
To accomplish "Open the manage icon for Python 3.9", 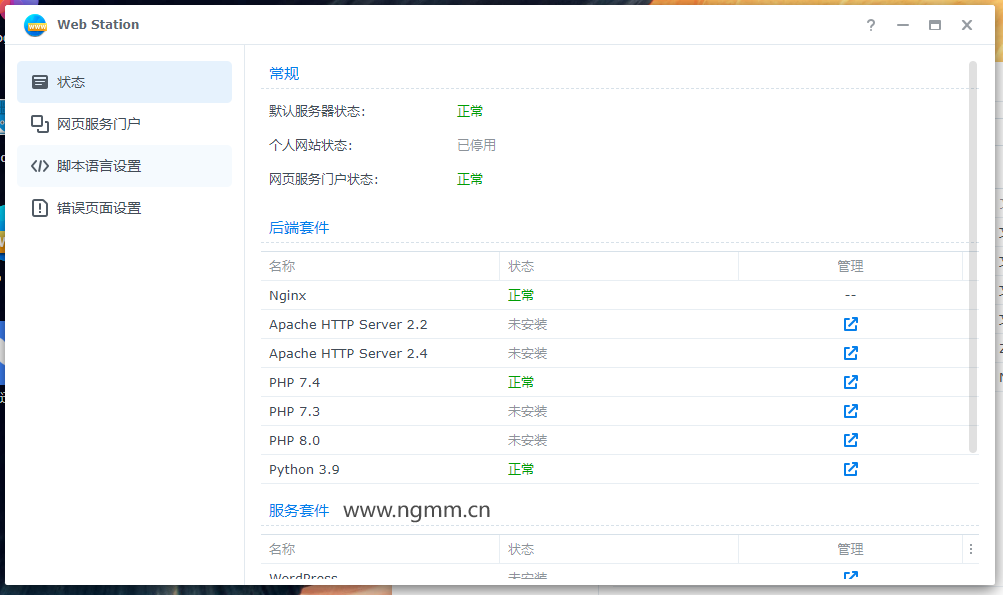I will (849, 469).
